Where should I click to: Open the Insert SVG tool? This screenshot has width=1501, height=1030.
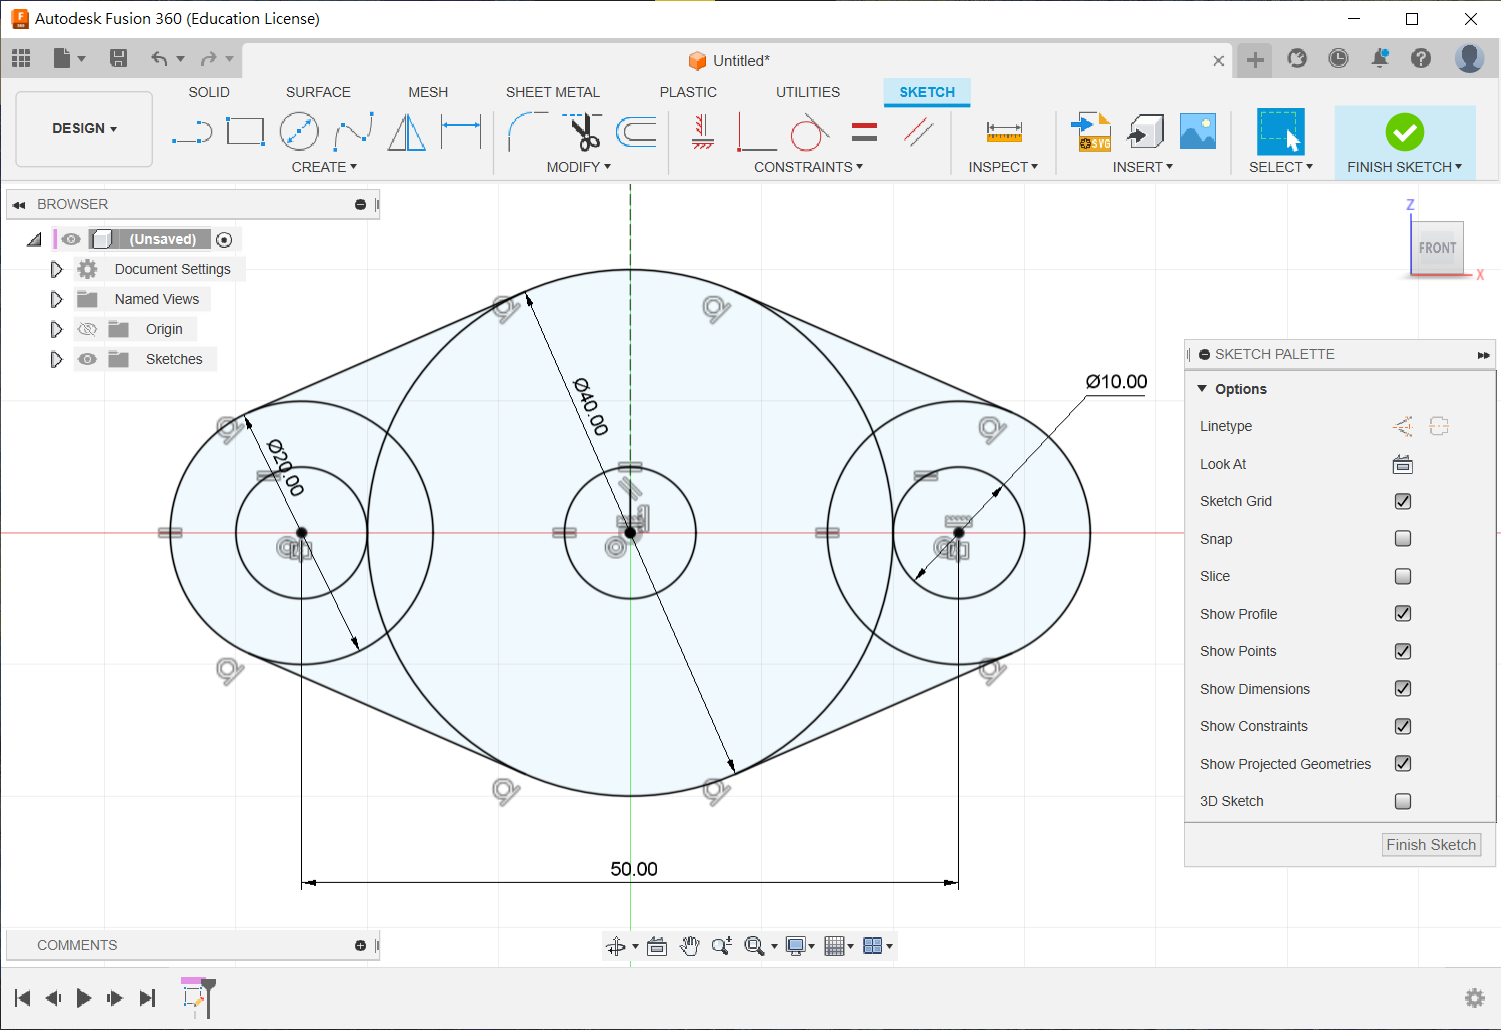pos(1092,131)
